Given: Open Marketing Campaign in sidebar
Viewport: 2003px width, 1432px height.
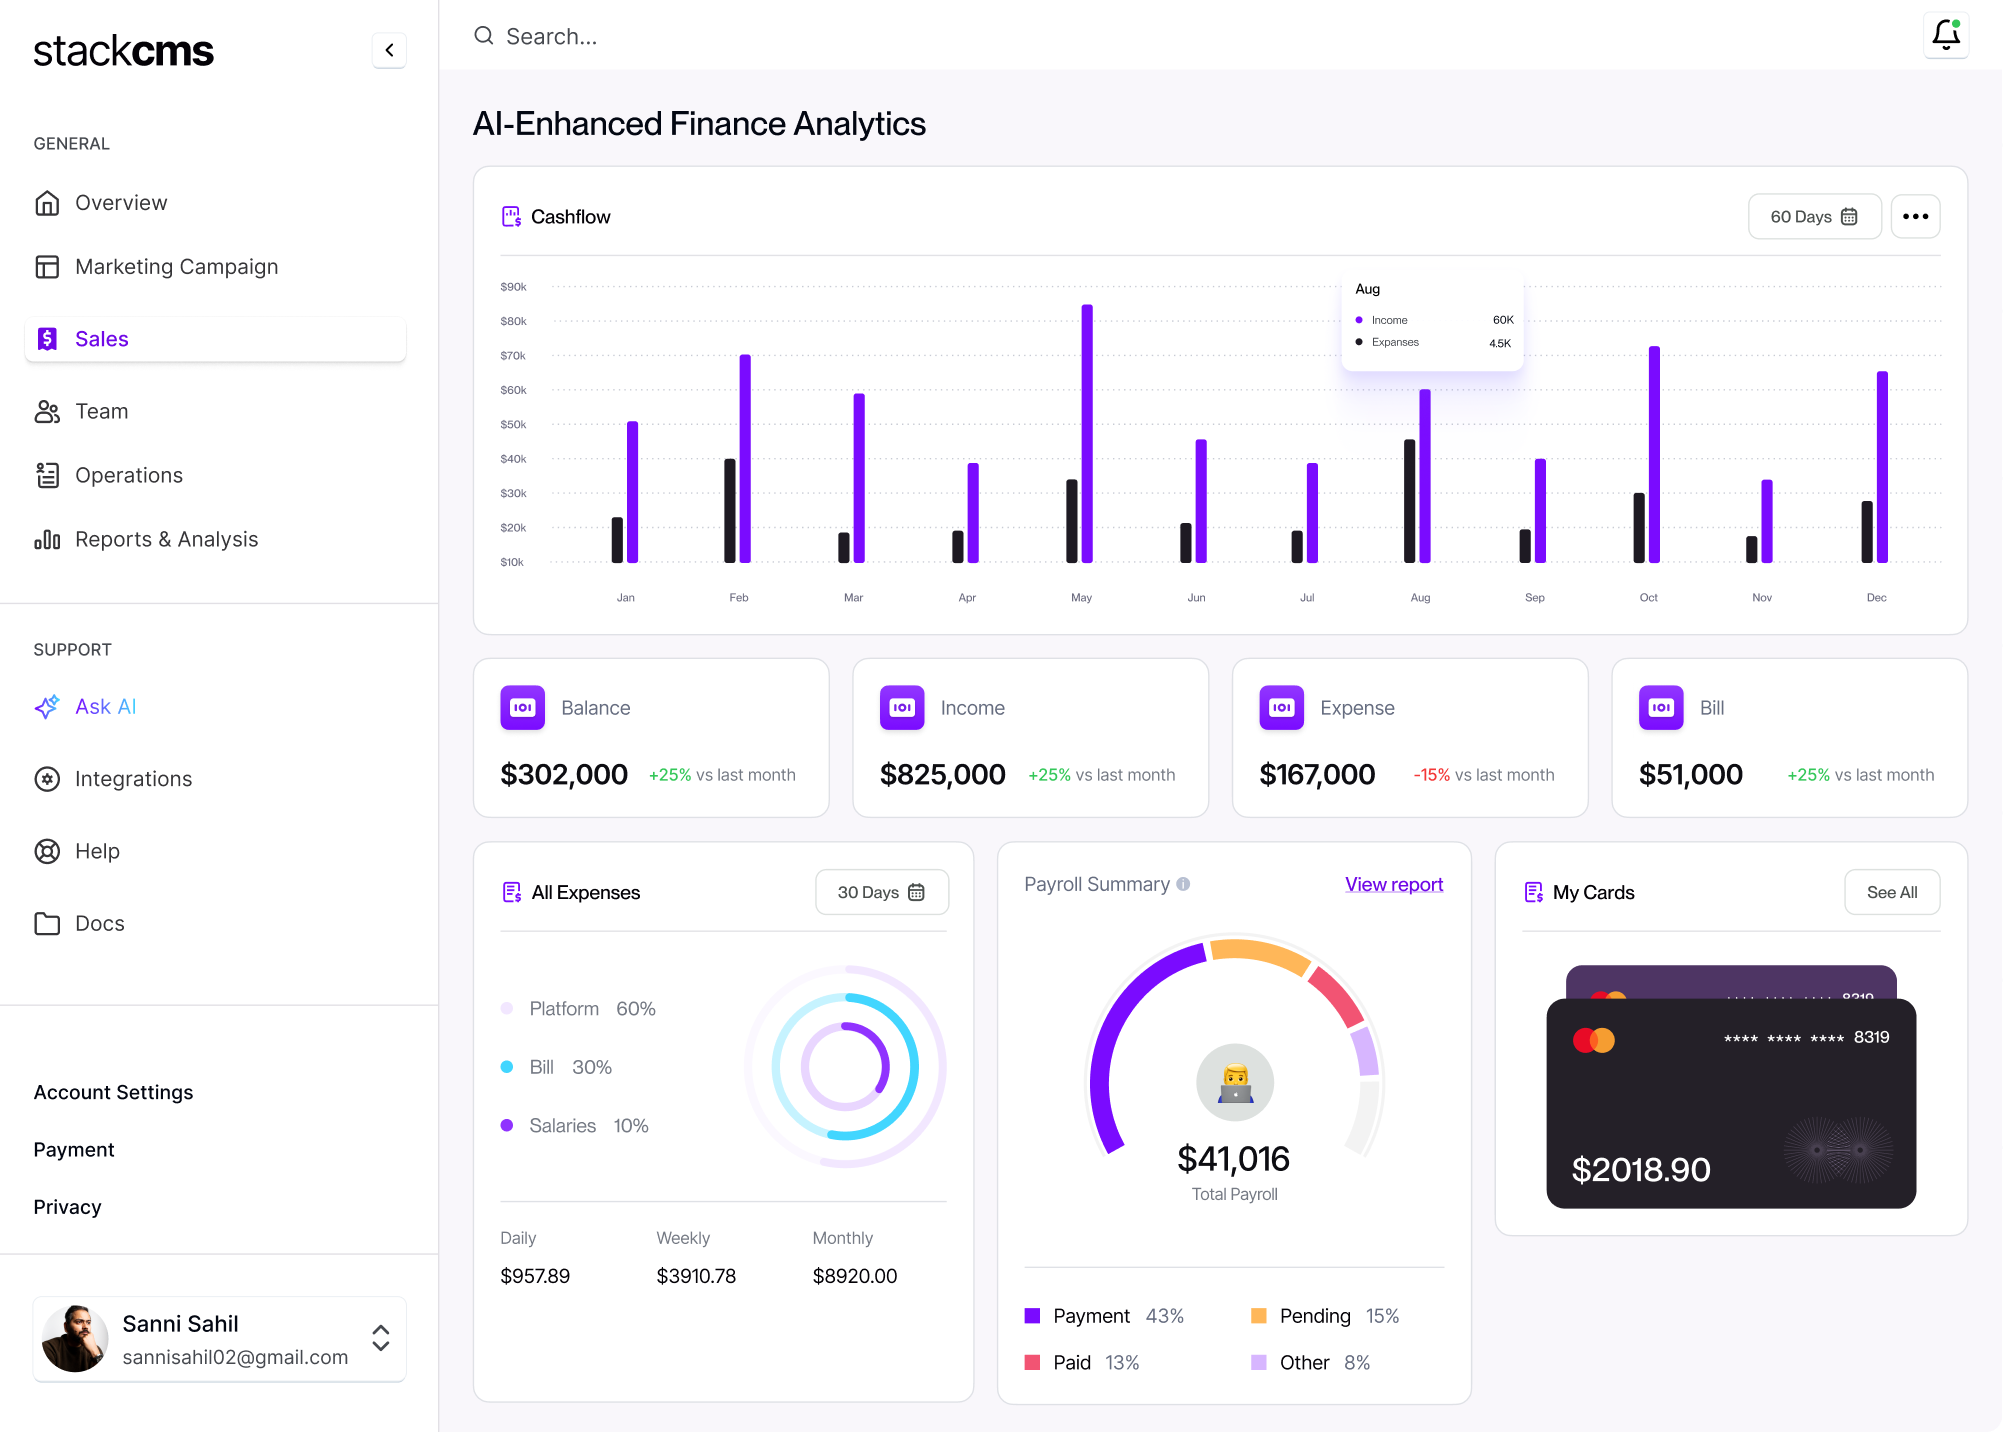Looking at the screenshot, I should tap(176, 267).
